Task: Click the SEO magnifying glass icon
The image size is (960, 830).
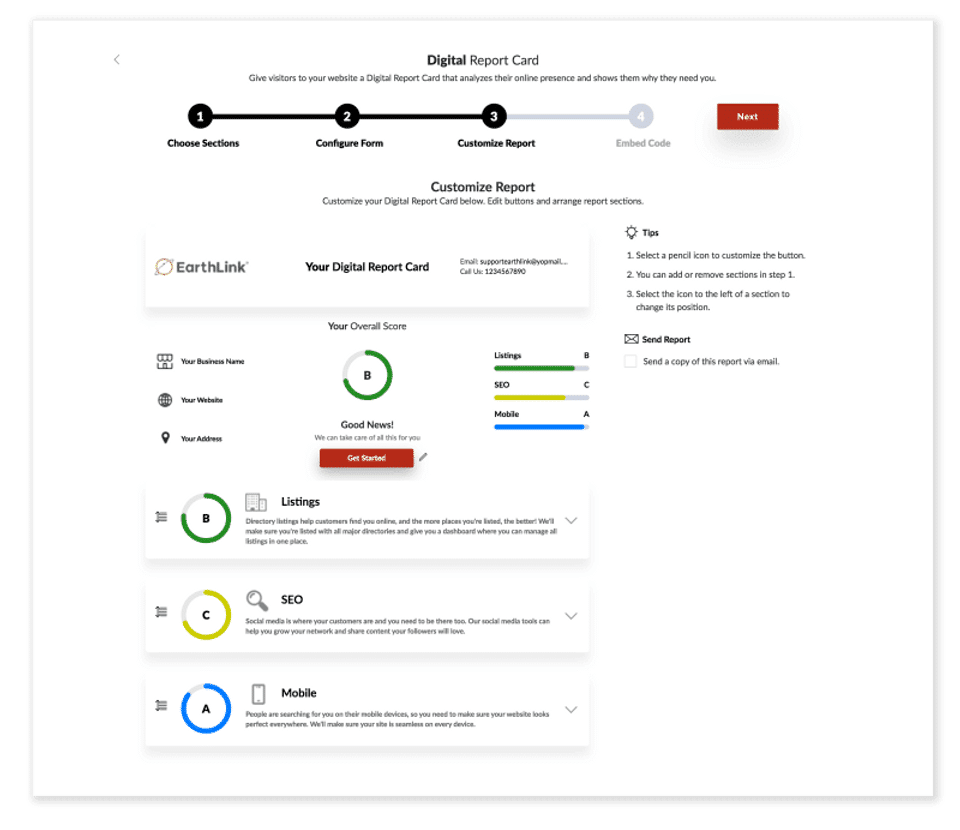Action: [x=257, y=600]
